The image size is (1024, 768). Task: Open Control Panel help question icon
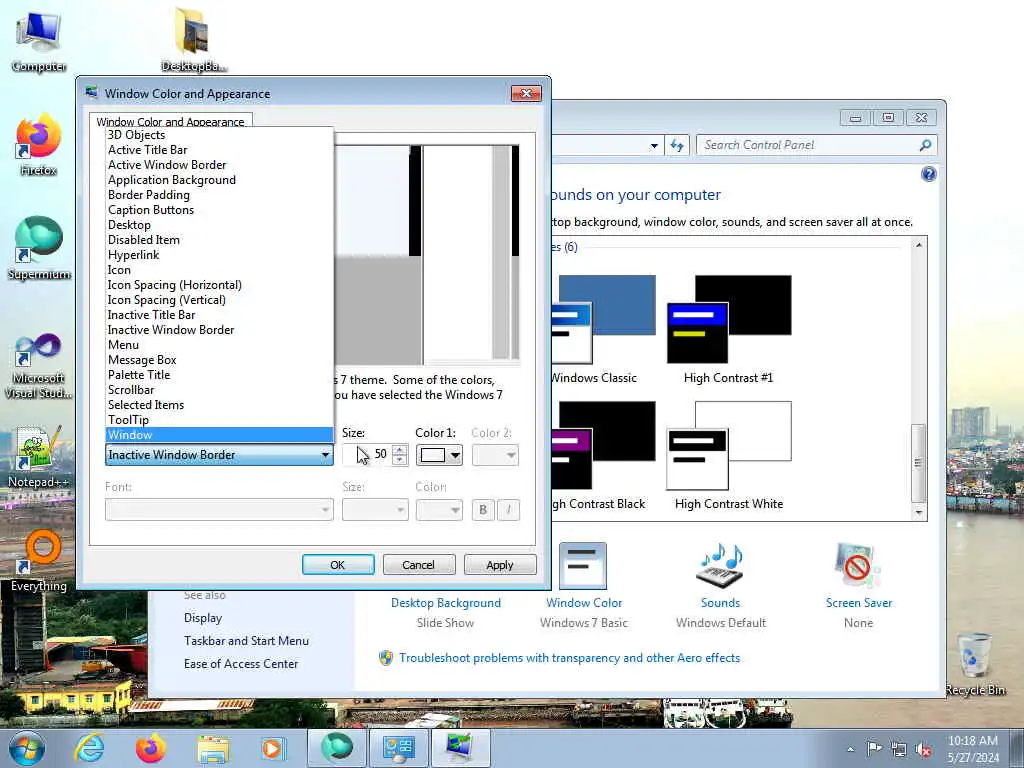[x=928, y=174]
